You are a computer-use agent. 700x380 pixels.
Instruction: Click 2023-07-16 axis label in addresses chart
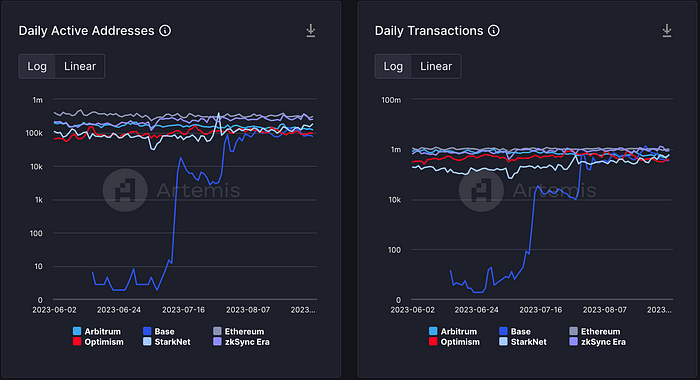coord(183,310)
